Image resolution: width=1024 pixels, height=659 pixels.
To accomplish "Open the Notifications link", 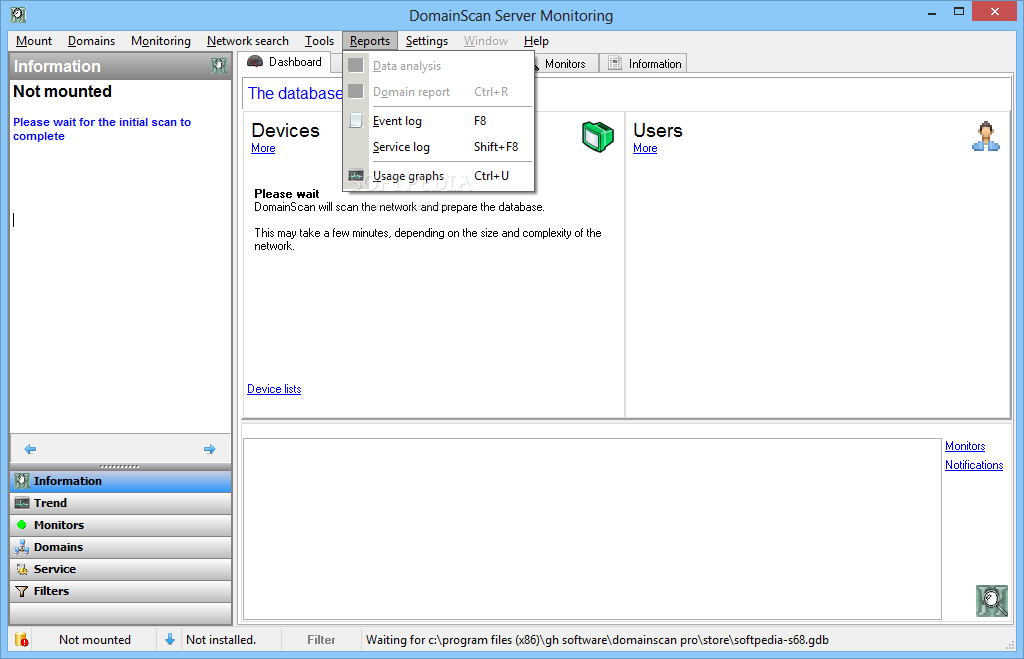I will pyautogui.click(x=974, y=465).
